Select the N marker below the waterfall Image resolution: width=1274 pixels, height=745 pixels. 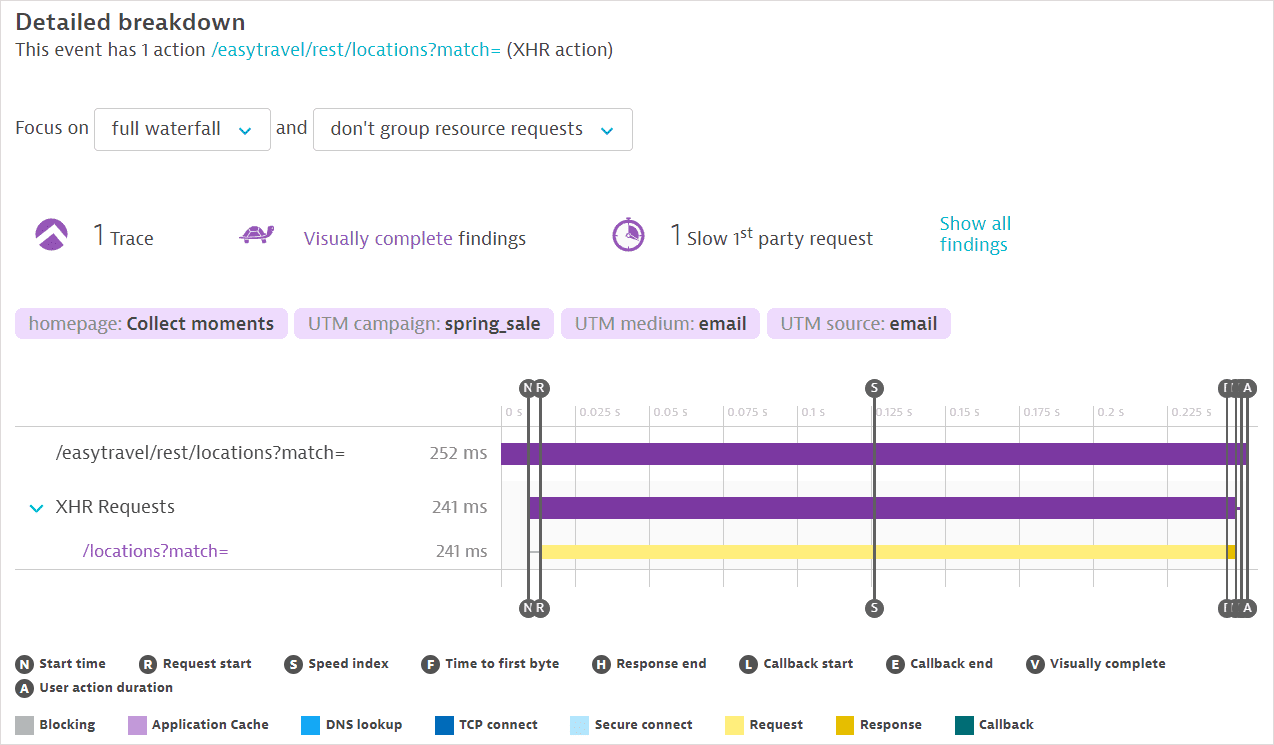(x=527, y=608)
